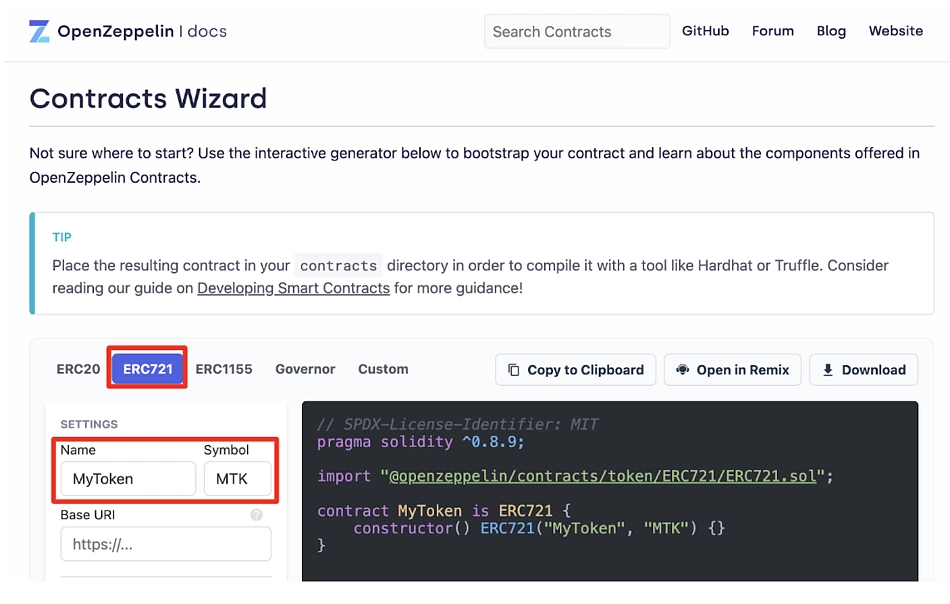Click the Base URI help question-mark icon
This screenshot has height=604, width=950.
coord(257,515)
